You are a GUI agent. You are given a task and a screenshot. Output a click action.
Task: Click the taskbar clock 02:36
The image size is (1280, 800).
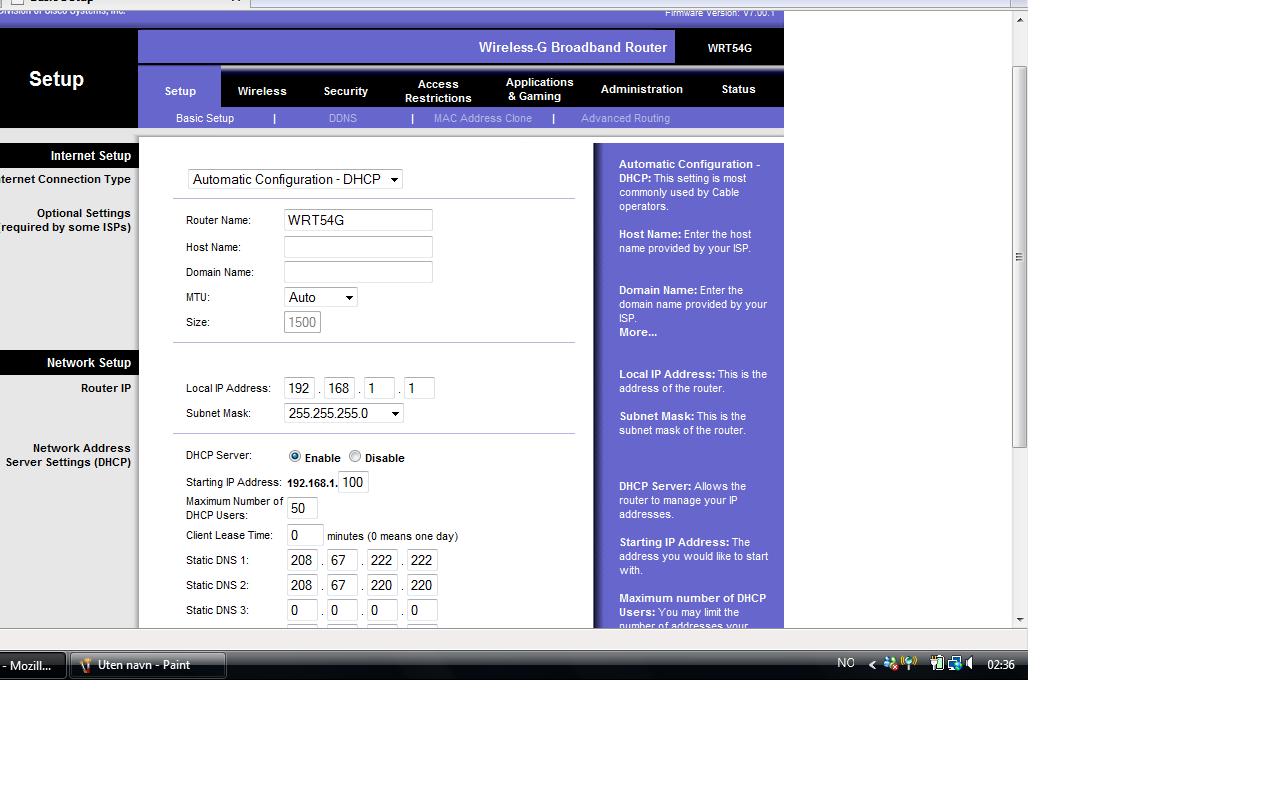click(1001, 664)
